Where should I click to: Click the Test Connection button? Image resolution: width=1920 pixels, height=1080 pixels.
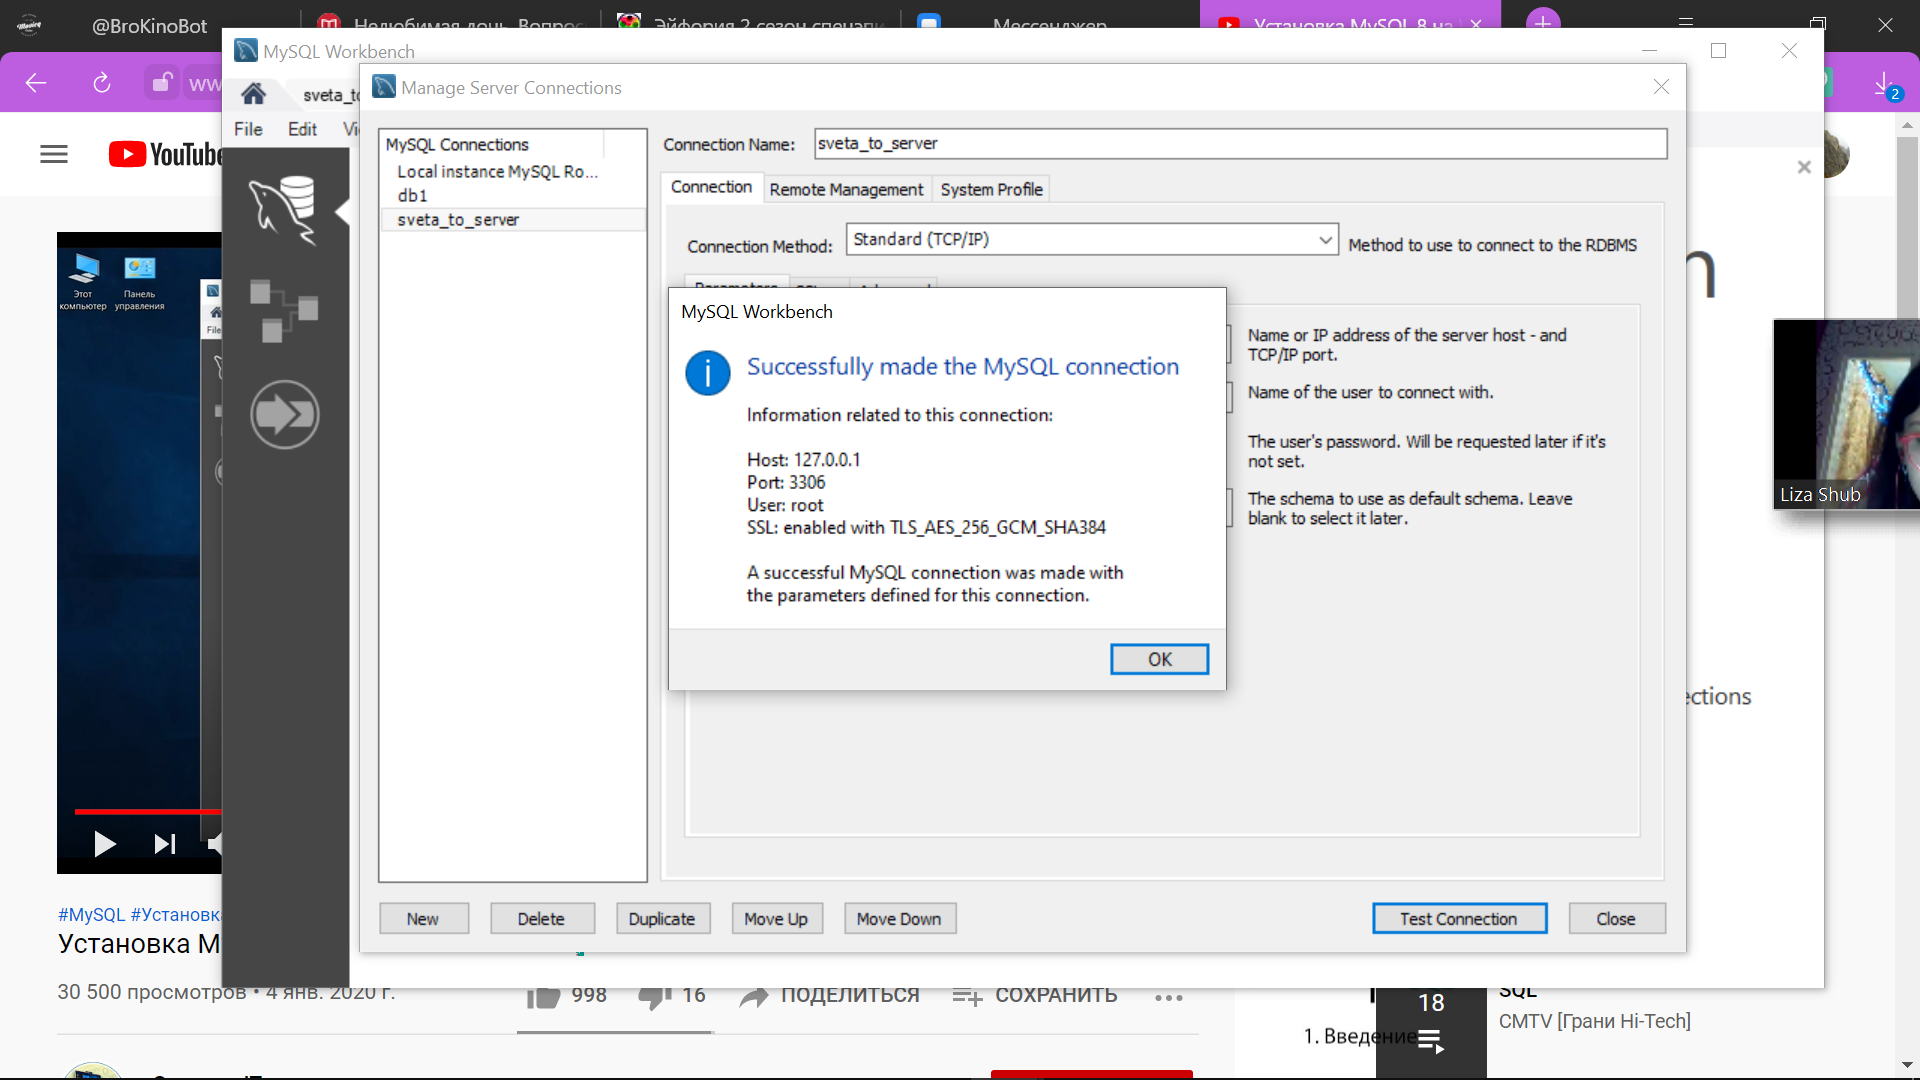(x=1459, y=919)
